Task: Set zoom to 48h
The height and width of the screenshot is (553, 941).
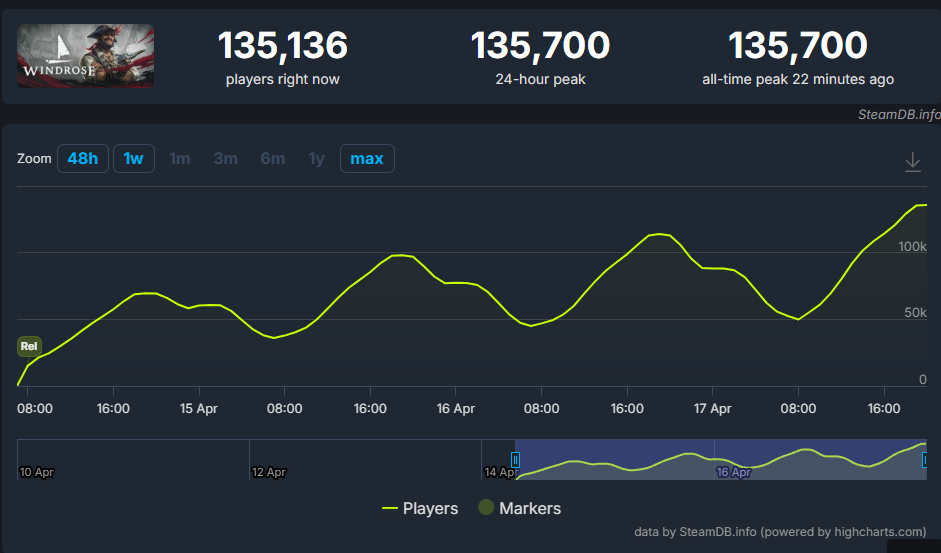Action: (x=83, y=159)
